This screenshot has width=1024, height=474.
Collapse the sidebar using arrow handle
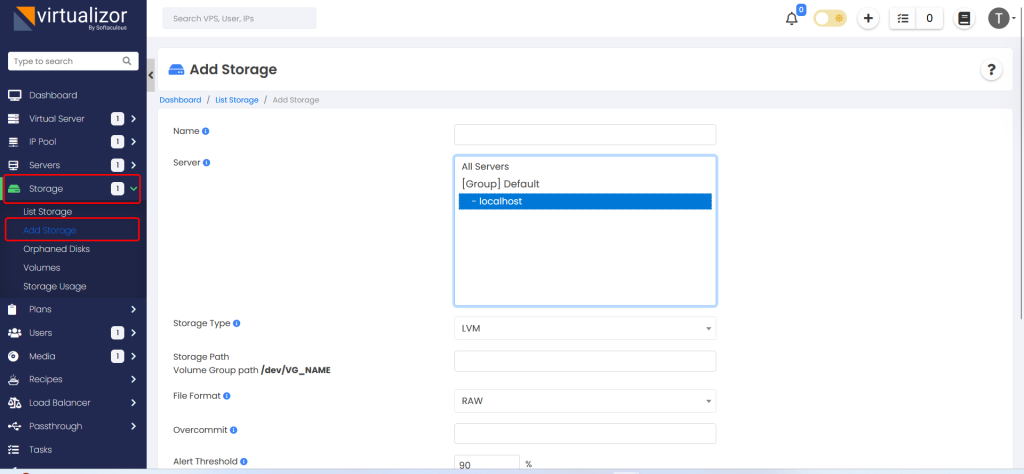151,75
